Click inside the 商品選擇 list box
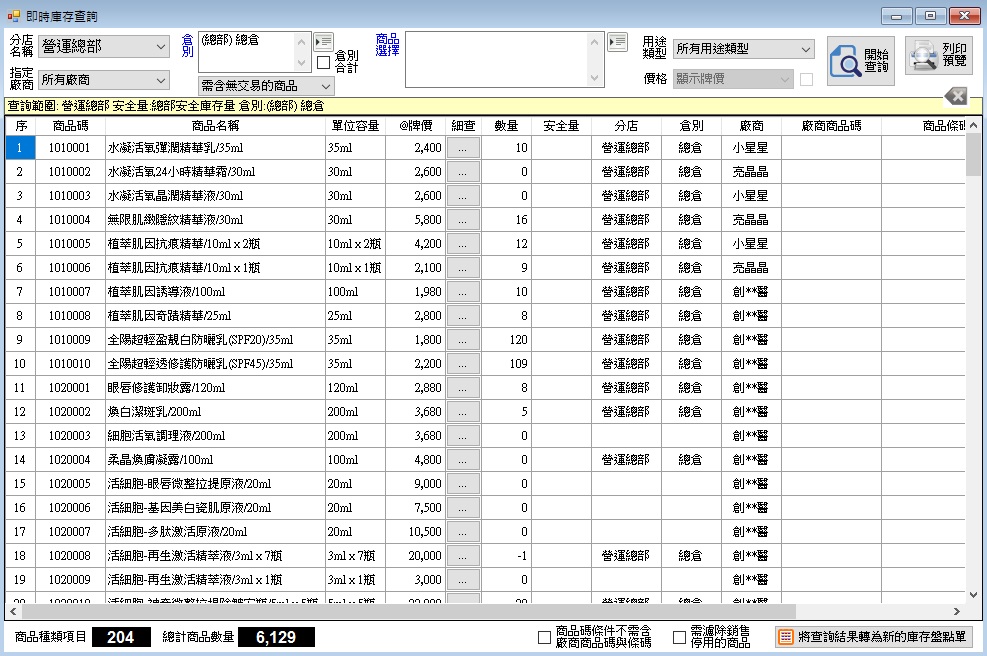This screenshot has width=987, height=656. pos(504,59)
